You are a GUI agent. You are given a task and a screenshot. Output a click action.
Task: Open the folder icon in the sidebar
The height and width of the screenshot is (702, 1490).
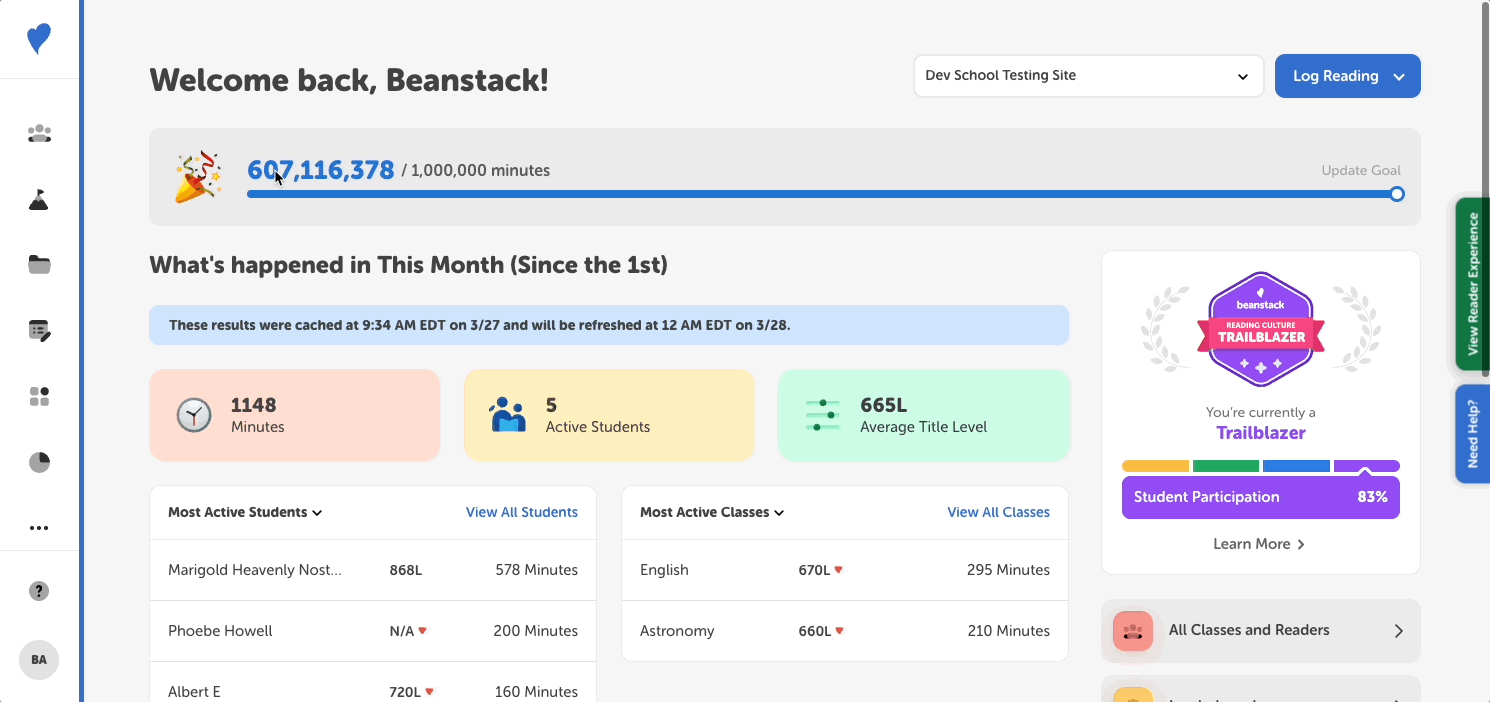coord(39,264)
